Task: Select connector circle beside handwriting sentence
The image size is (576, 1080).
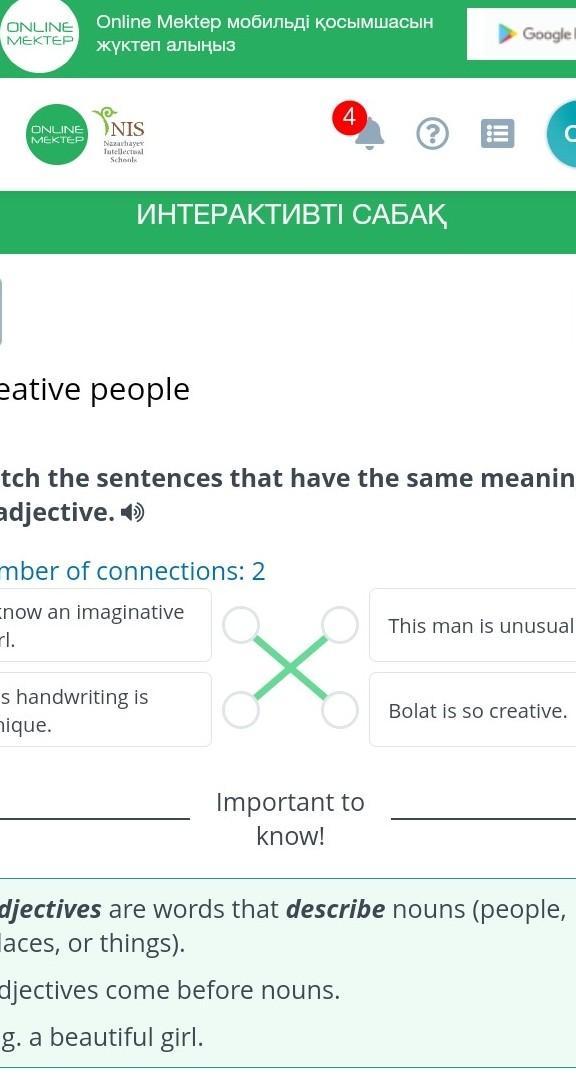Action: coord(241,710)
